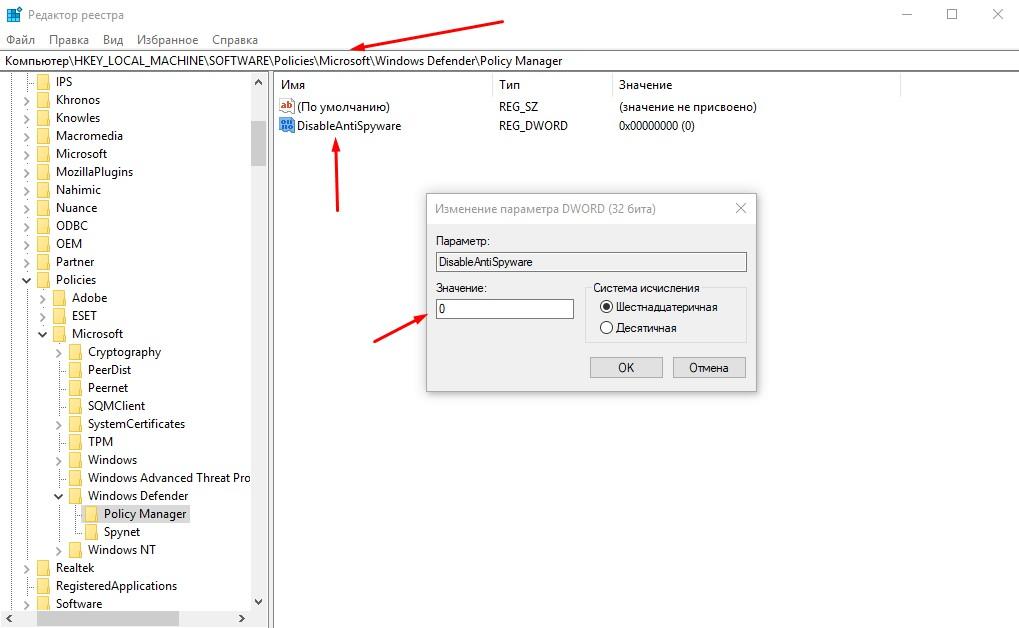Click the ESET folder icon

point(60,316)
